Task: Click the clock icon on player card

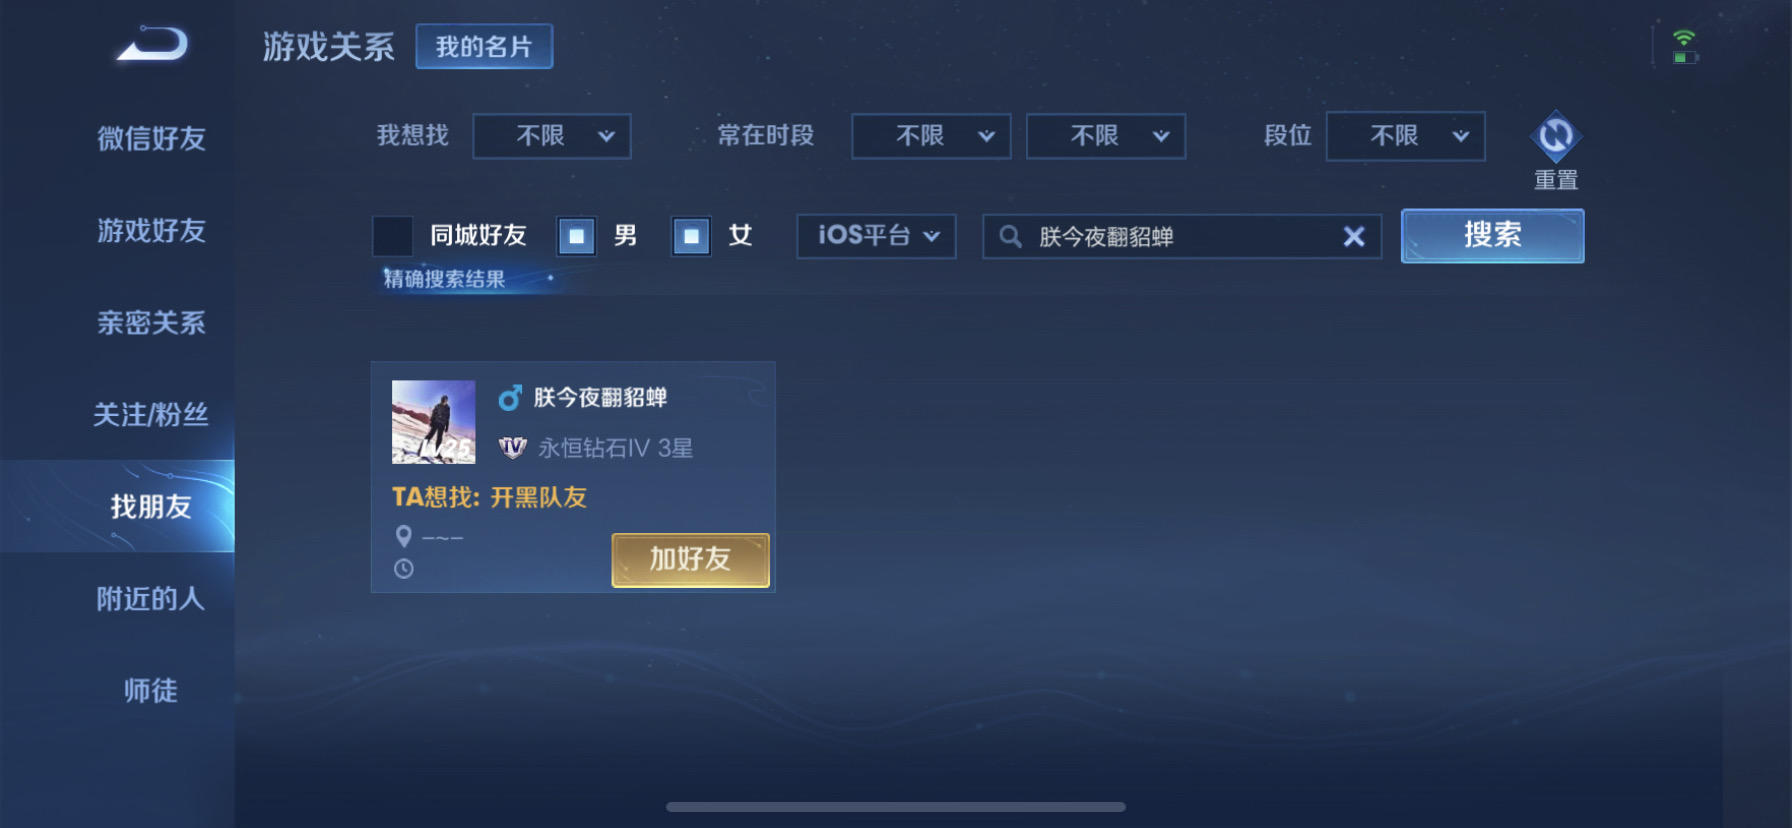Action: tap(404, 569)
